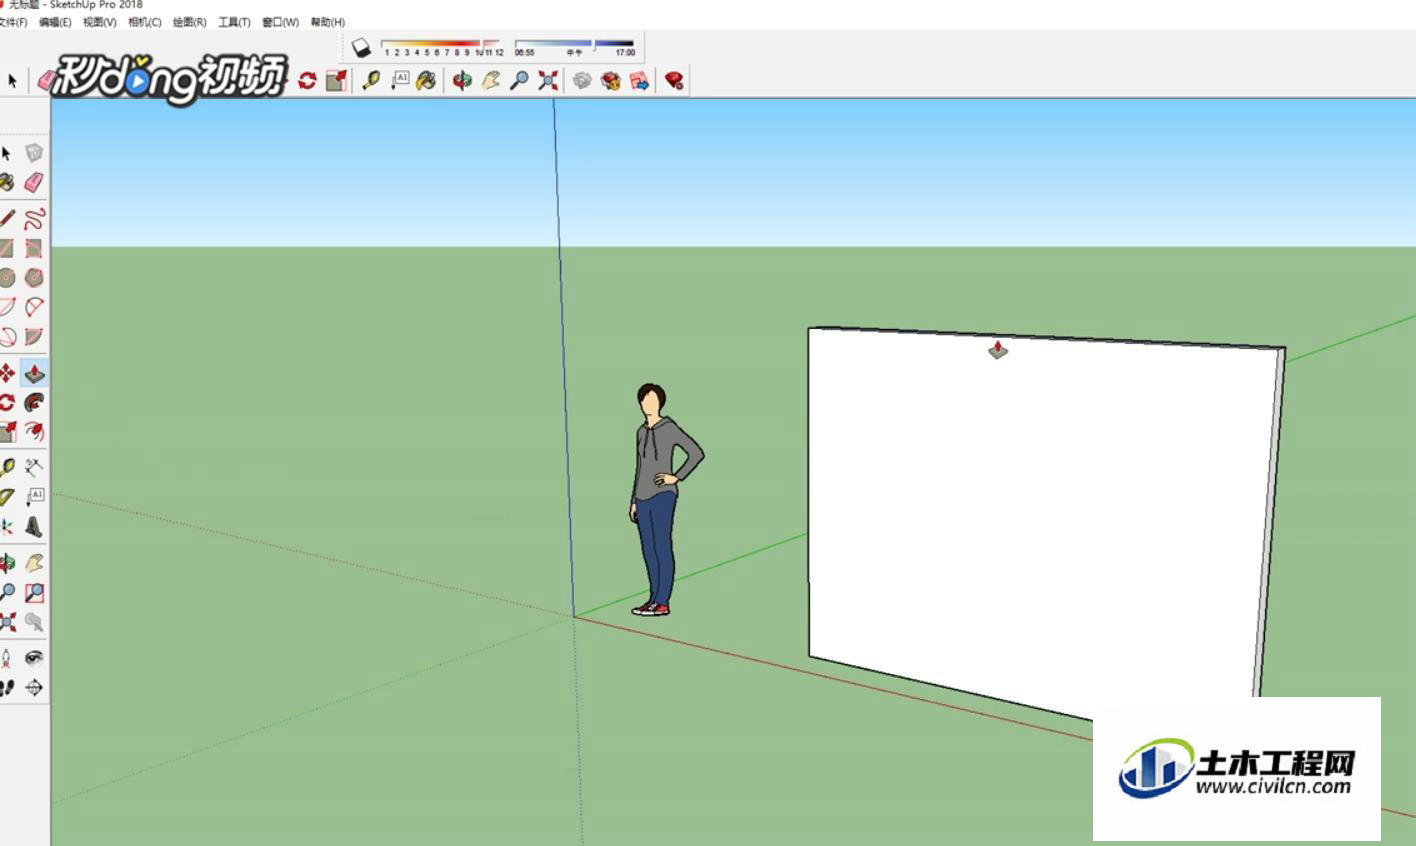Choose Paint Bucket in the left tool palette
Image resolution: width=1416 pixels, height=846 pixels.
pyautogui.click(x=6, y=182)
